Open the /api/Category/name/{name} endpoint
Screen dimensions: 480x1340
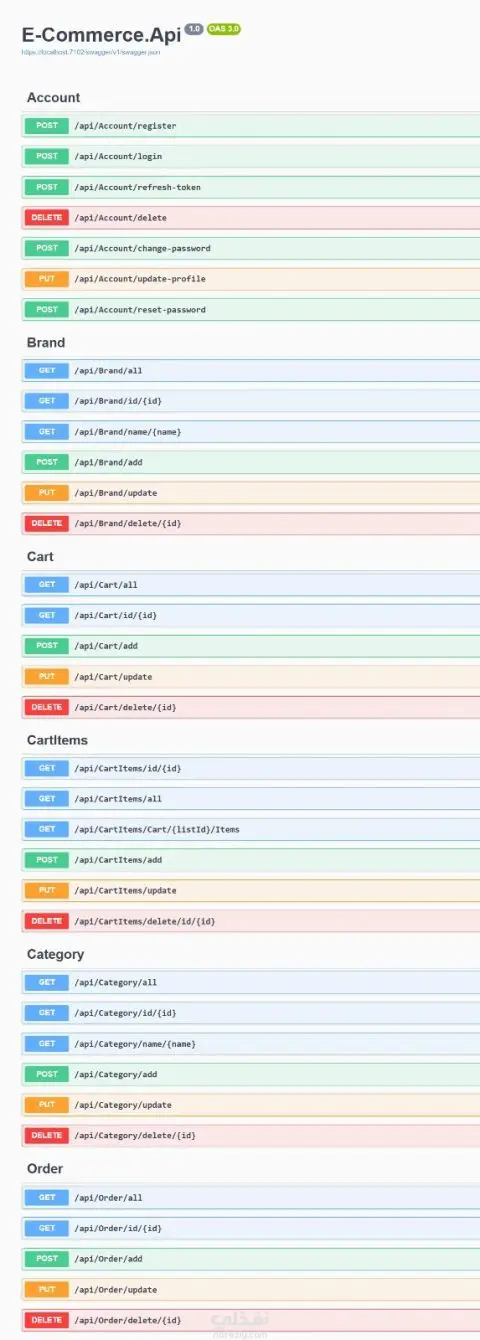click(x=251, y=1044)
